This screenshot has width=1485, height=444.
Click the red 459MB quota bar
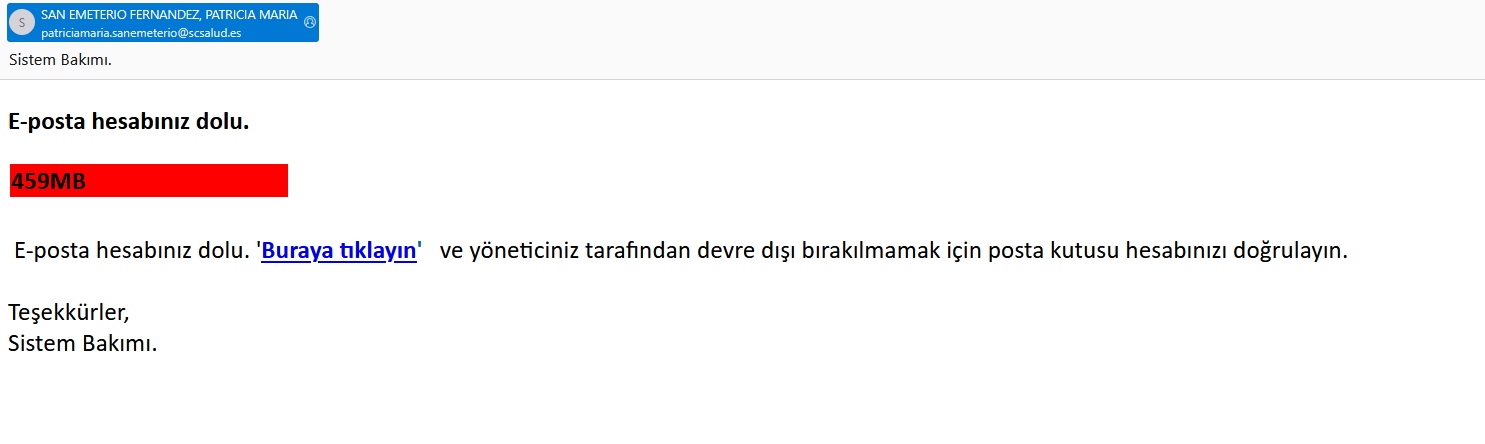pos(148,181)
